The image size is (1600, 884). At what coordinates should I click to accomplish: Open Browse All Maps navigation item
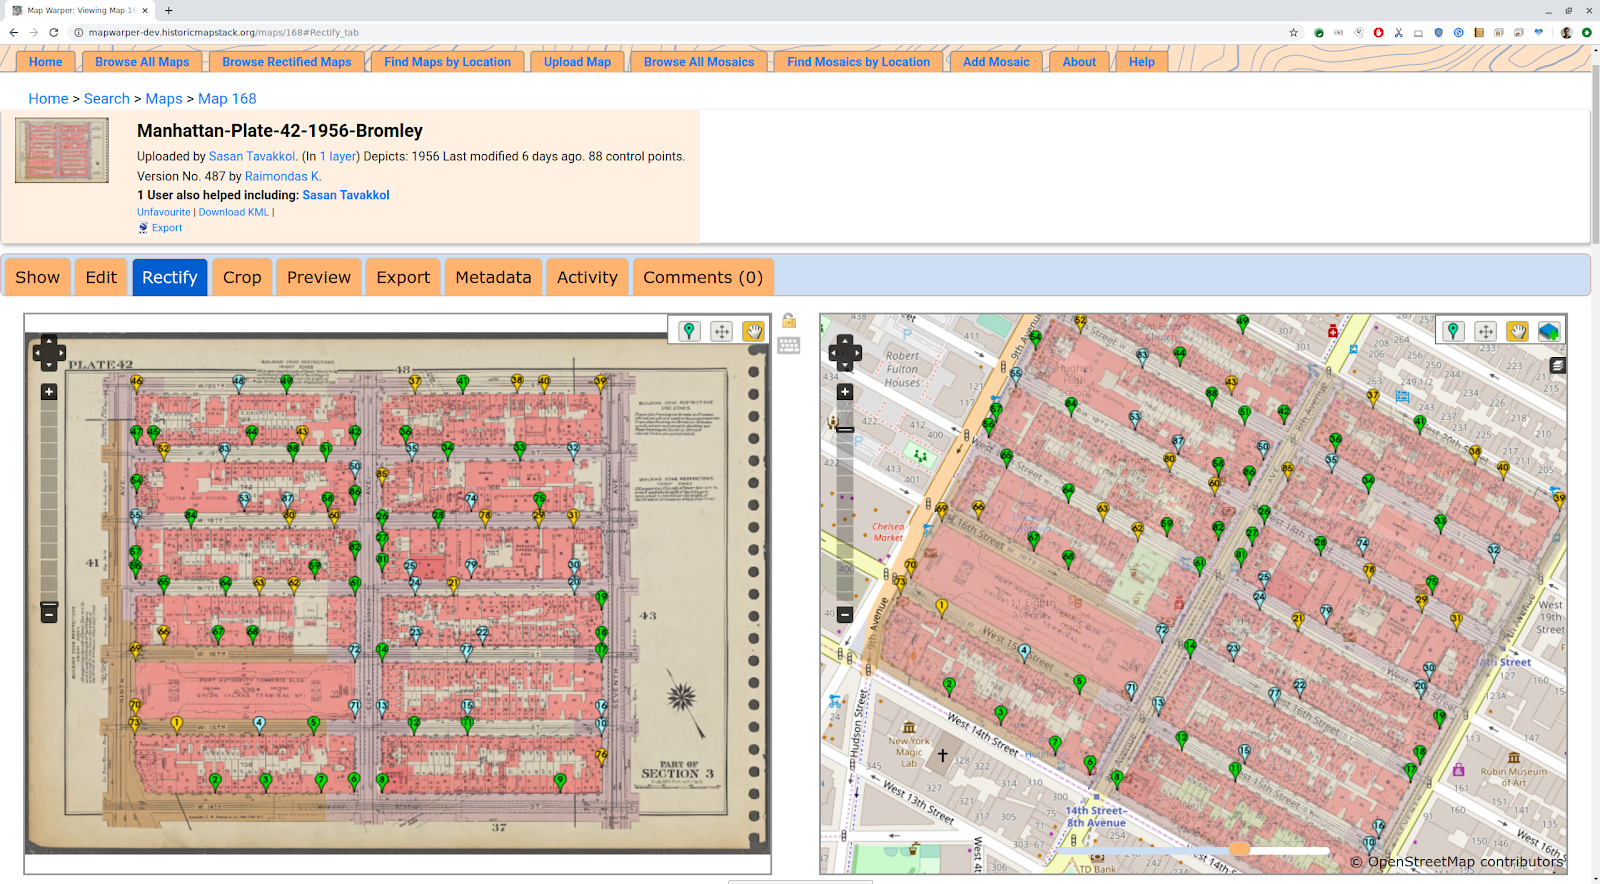(142, 62)
